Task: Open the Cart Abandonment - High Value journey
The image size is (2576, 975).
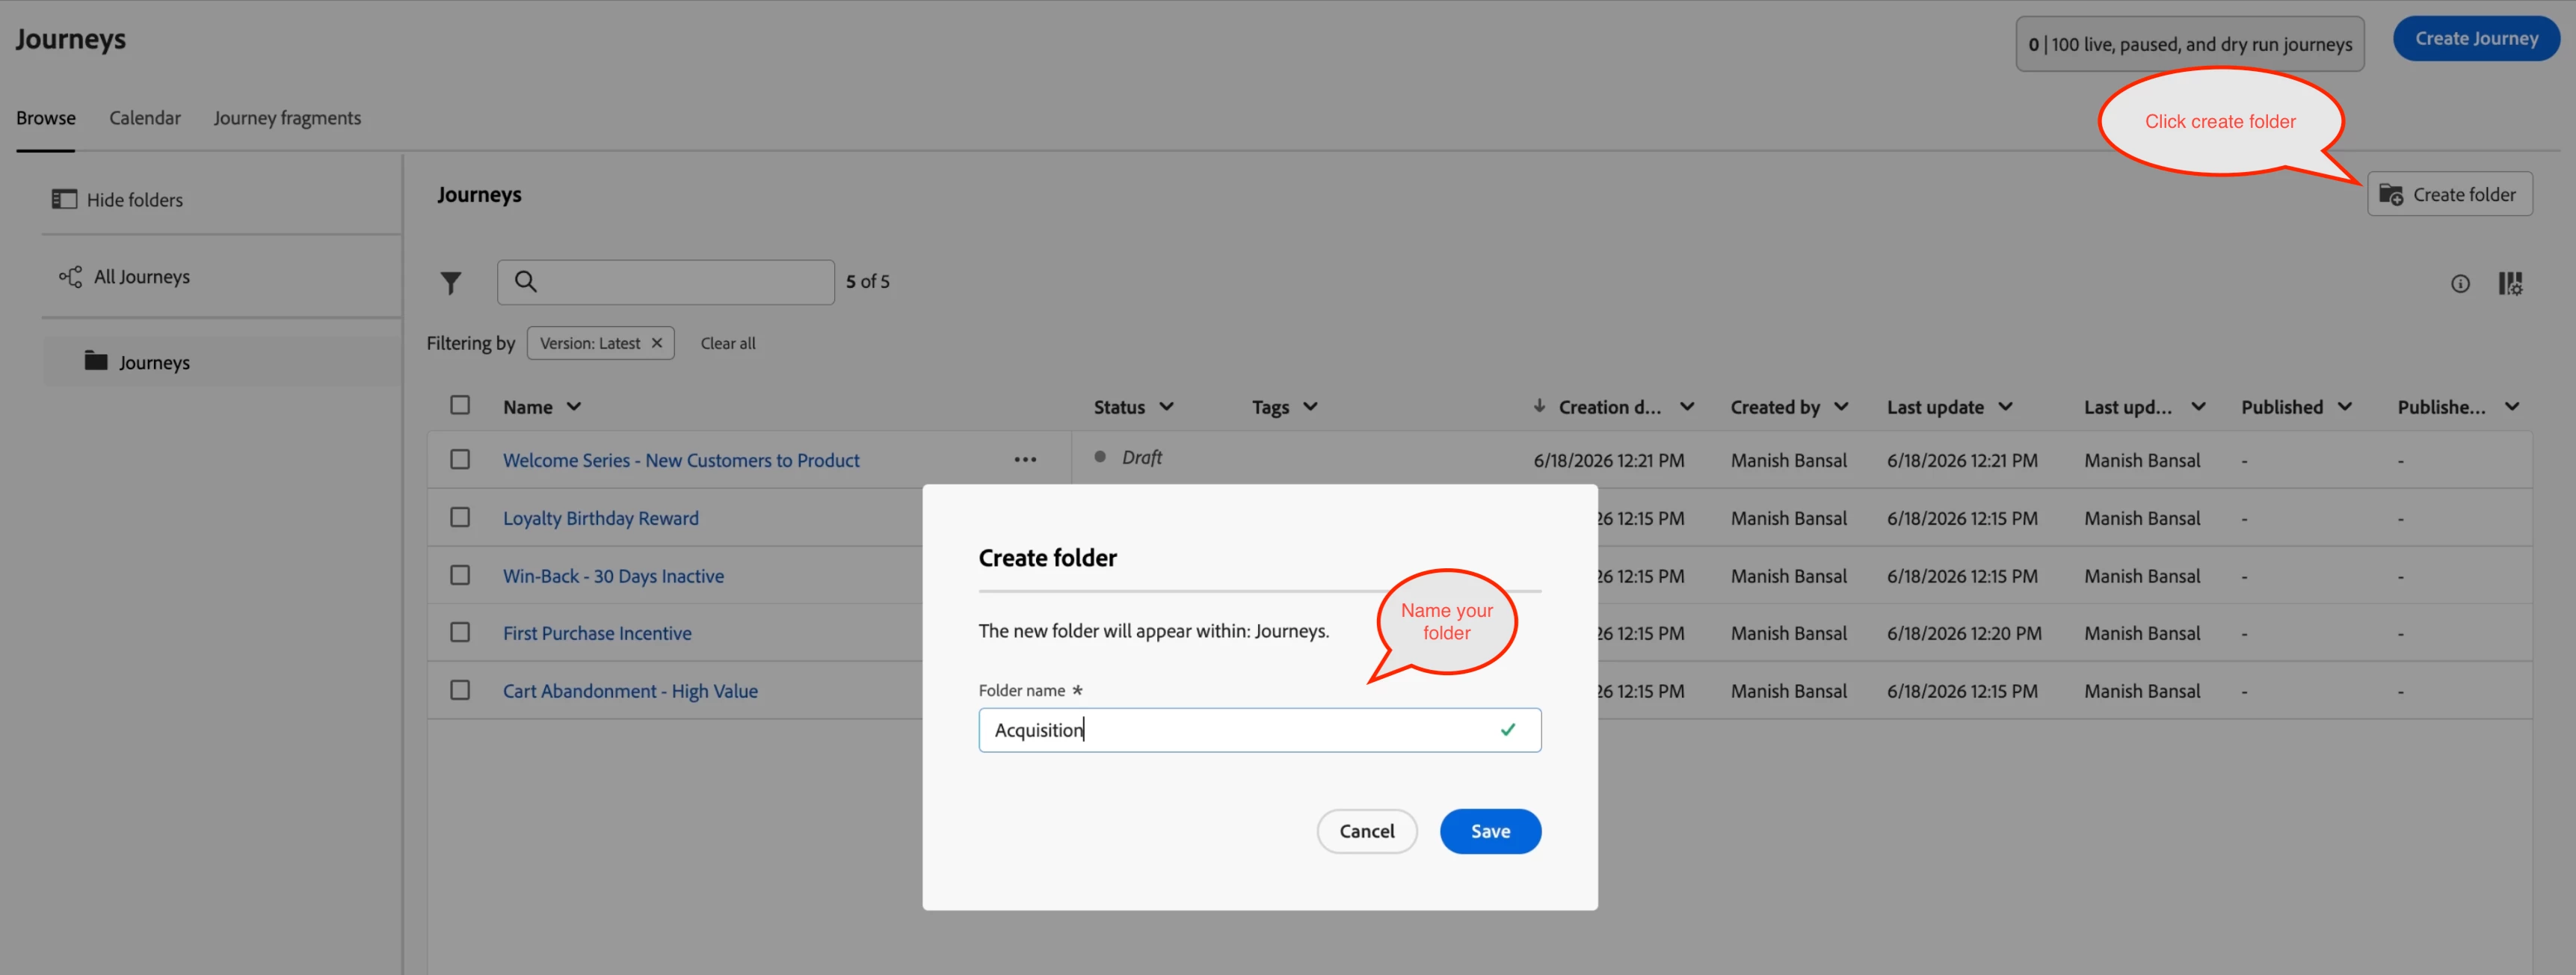Action: click(x=630, y=691)
